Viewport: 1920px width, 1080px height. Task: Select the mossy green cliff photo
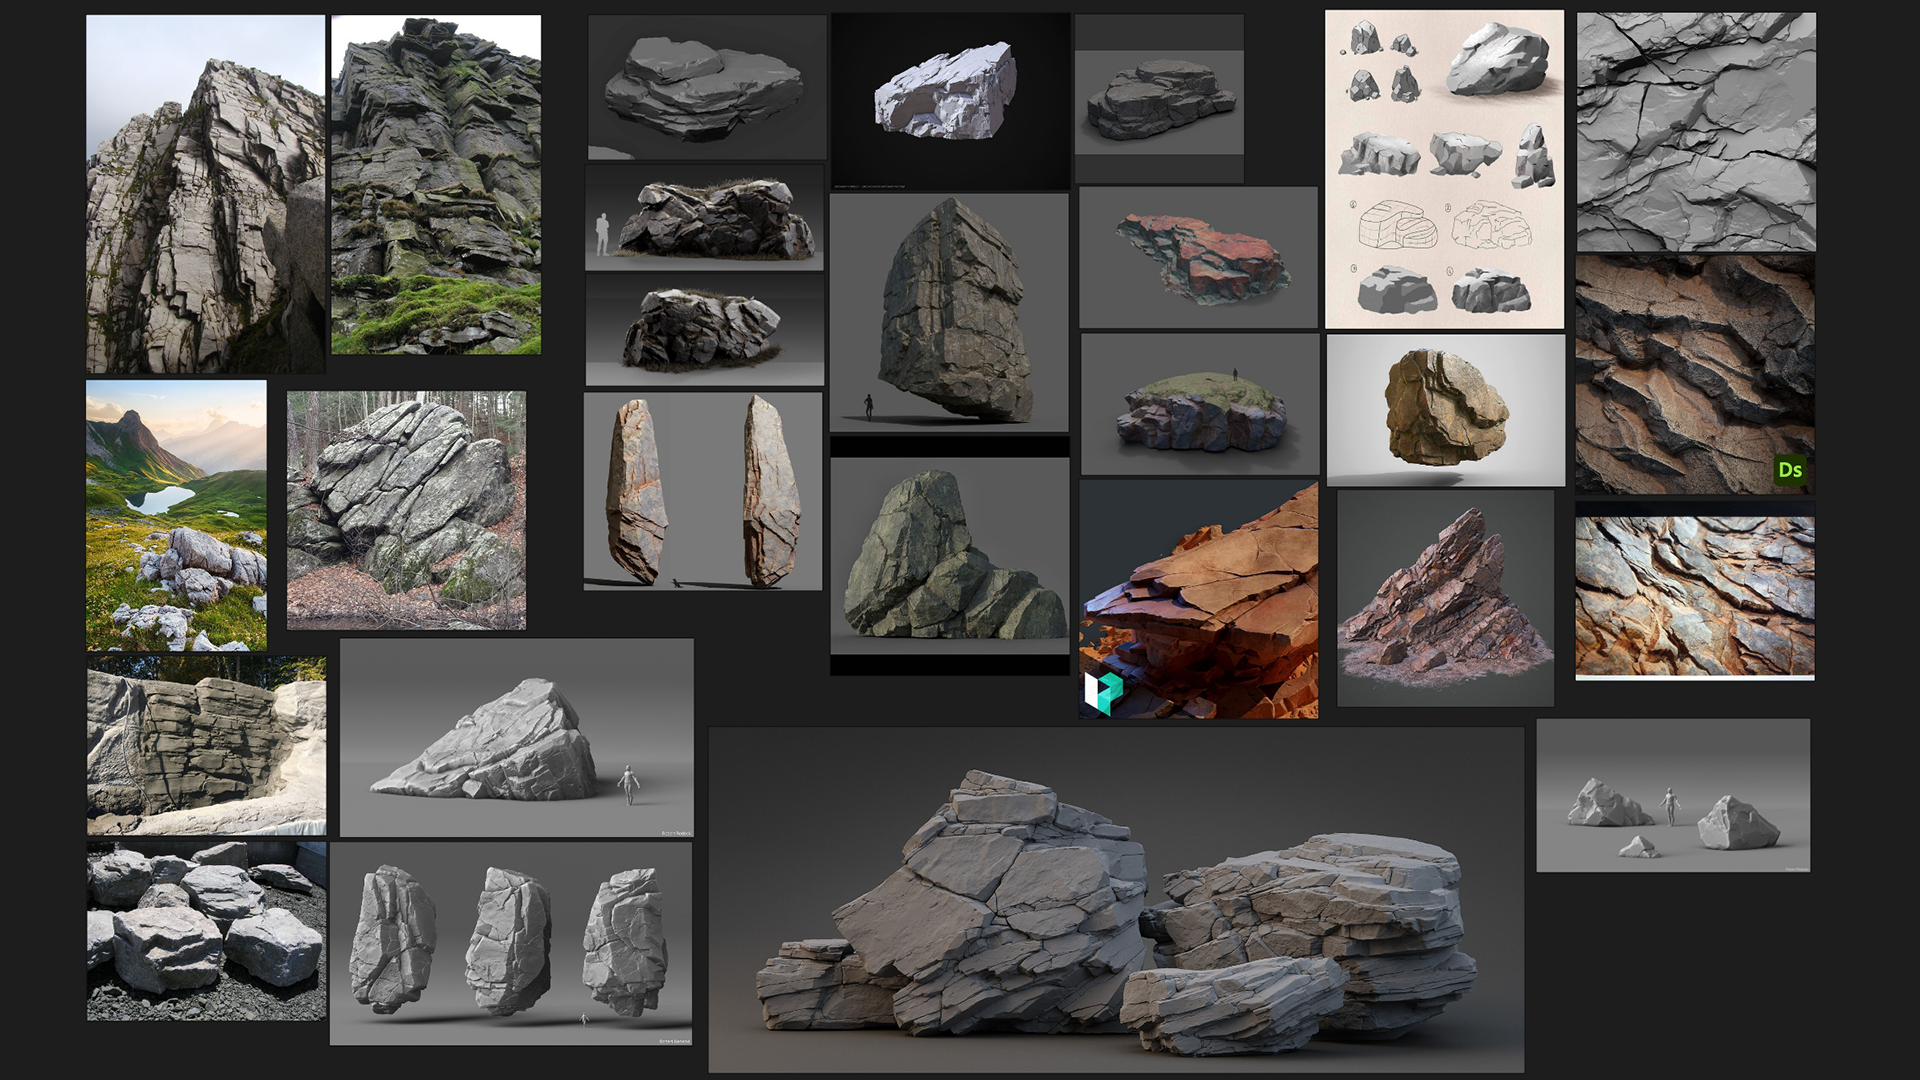436,185
